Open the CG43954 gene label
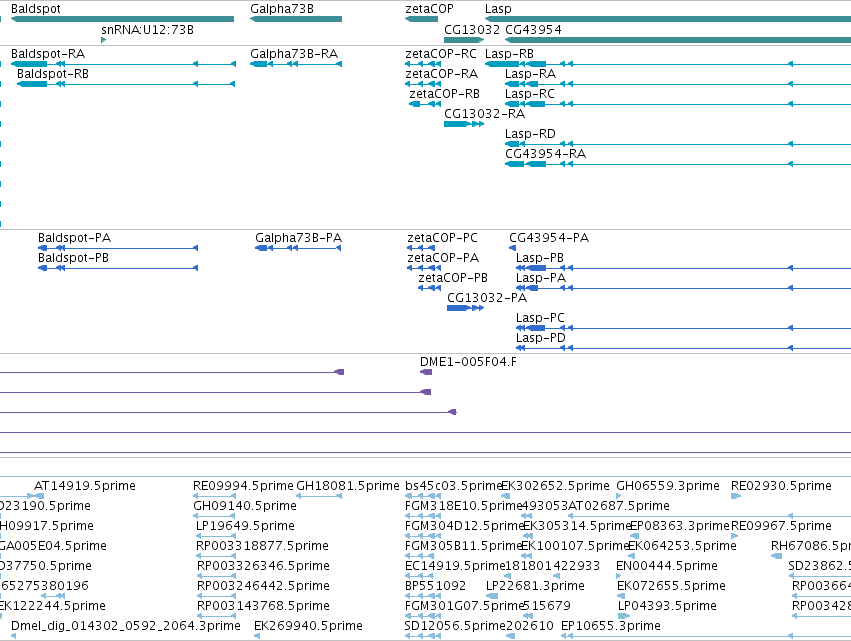The width and height of the screenshot is (851, 641). tap(534, 29)
